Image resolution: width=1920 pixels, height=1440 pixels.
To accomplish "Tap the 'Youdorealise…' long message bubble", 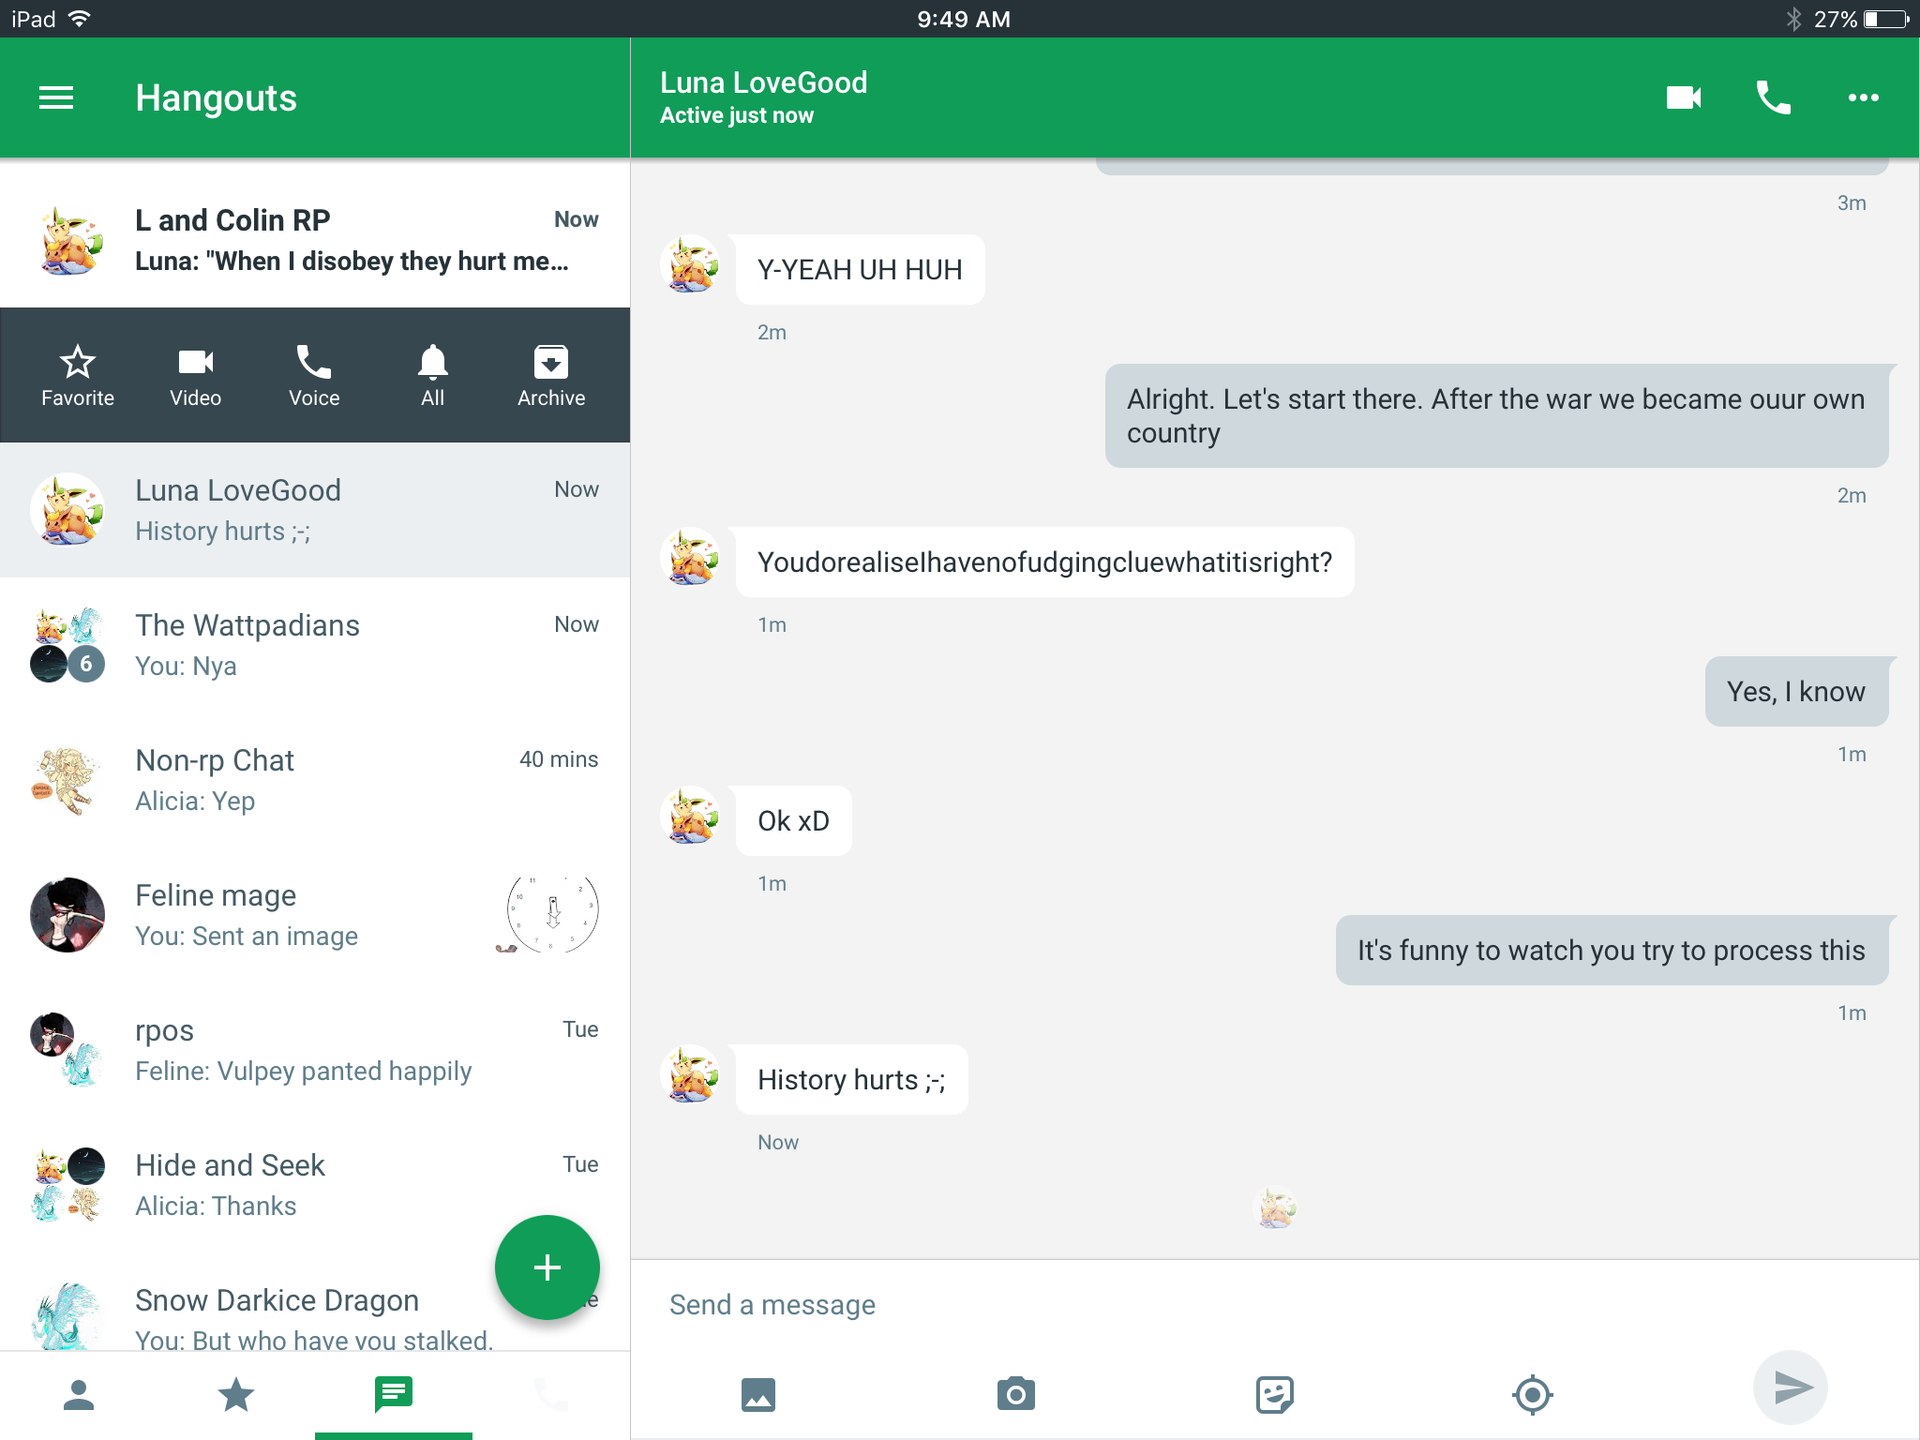I will 1045,562.
